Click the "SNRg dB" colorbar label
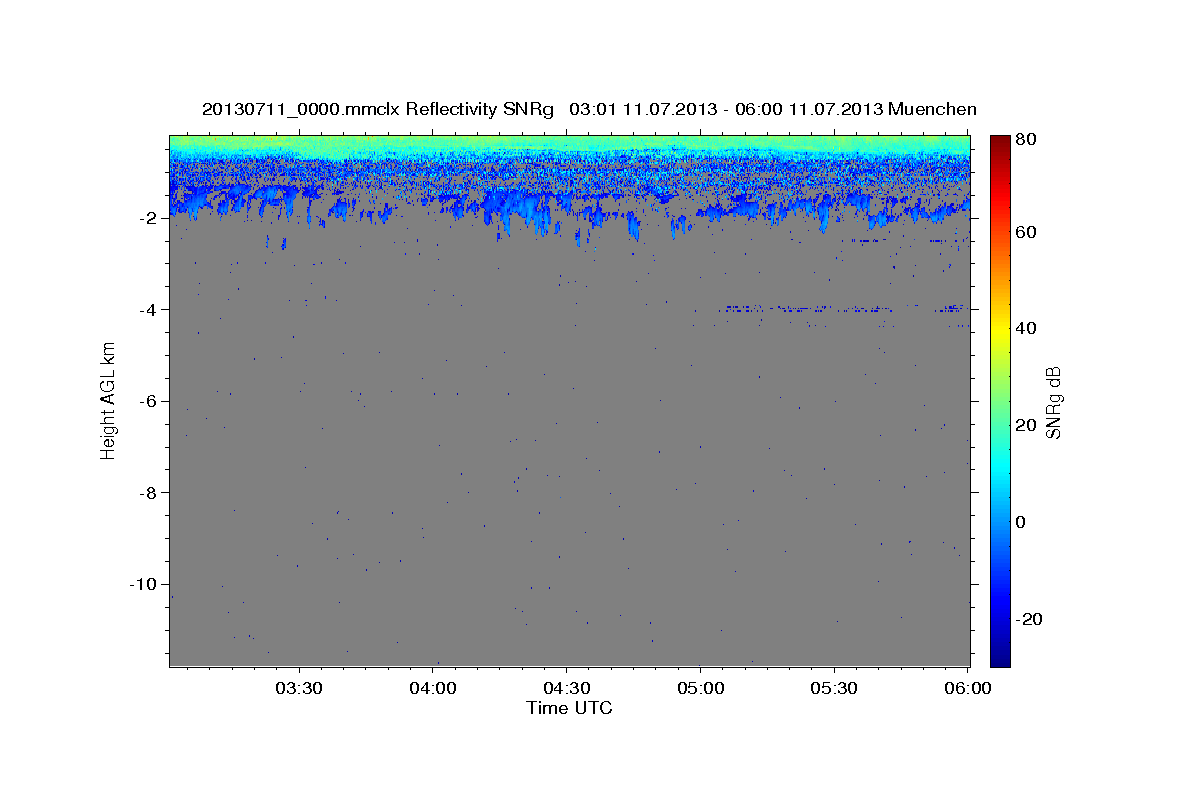 coord(1053,402)
